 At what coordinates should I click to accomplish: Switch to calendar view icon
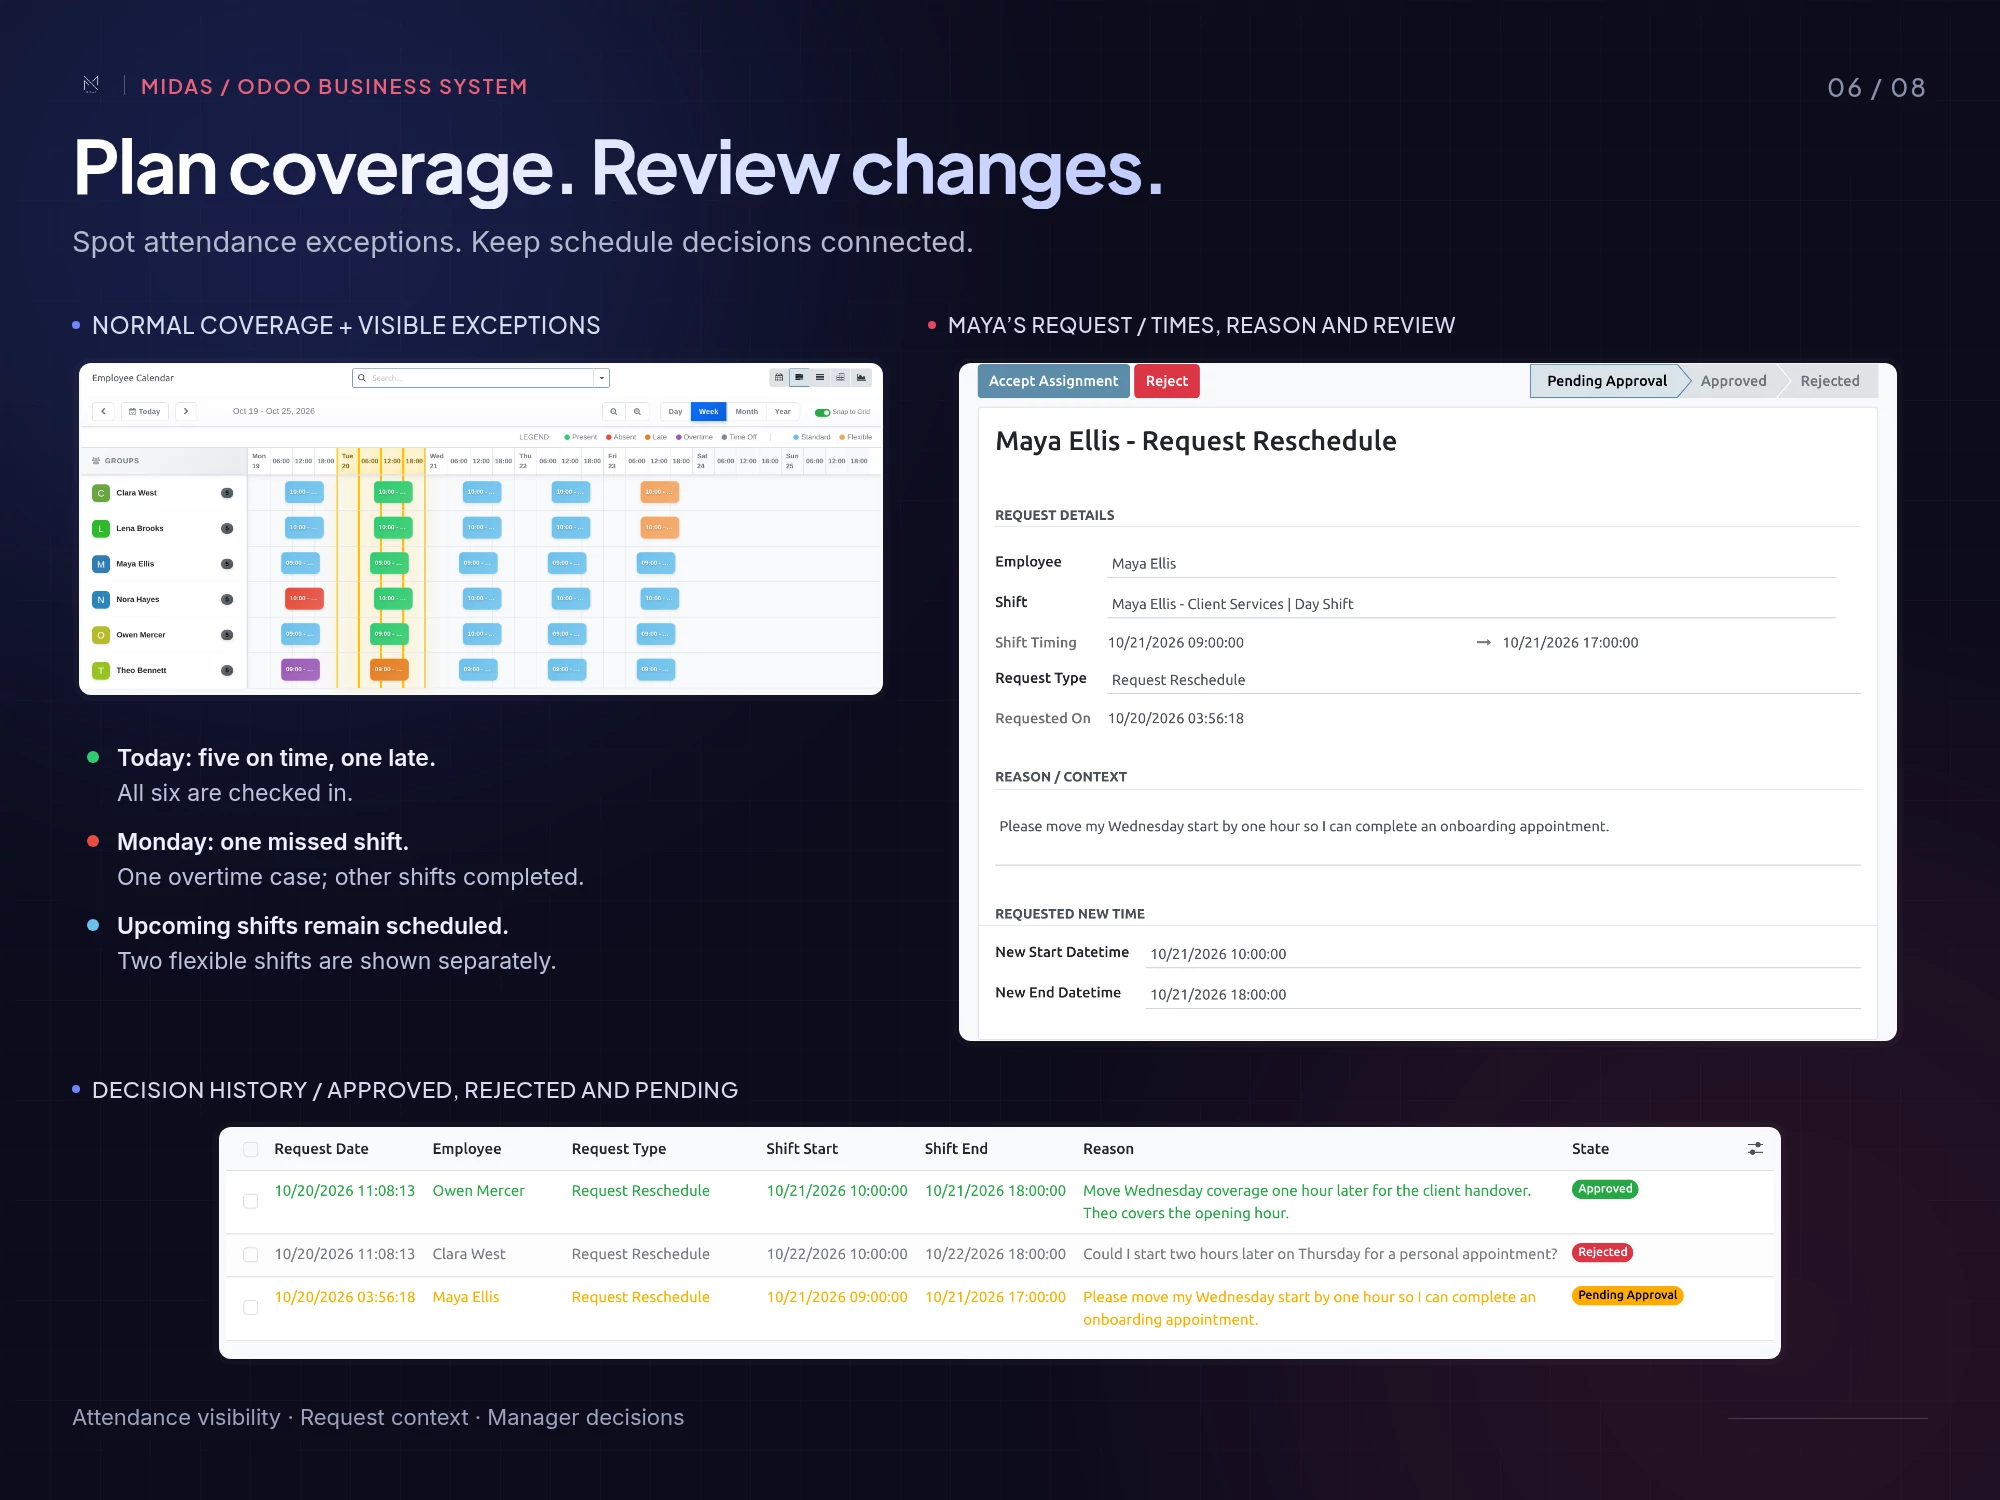pyautogui.click(x=779, y=377)
